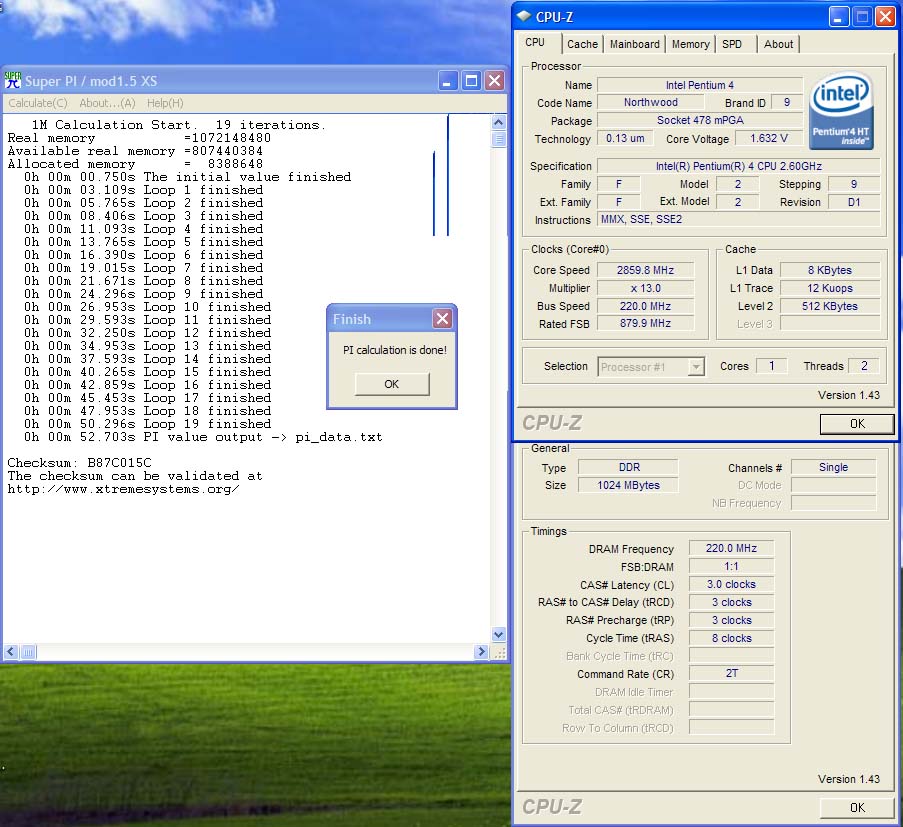The image size is (903, 827).
Task: Click the Core Speed value 2859.8 MHz
Action: coord(645,270)
